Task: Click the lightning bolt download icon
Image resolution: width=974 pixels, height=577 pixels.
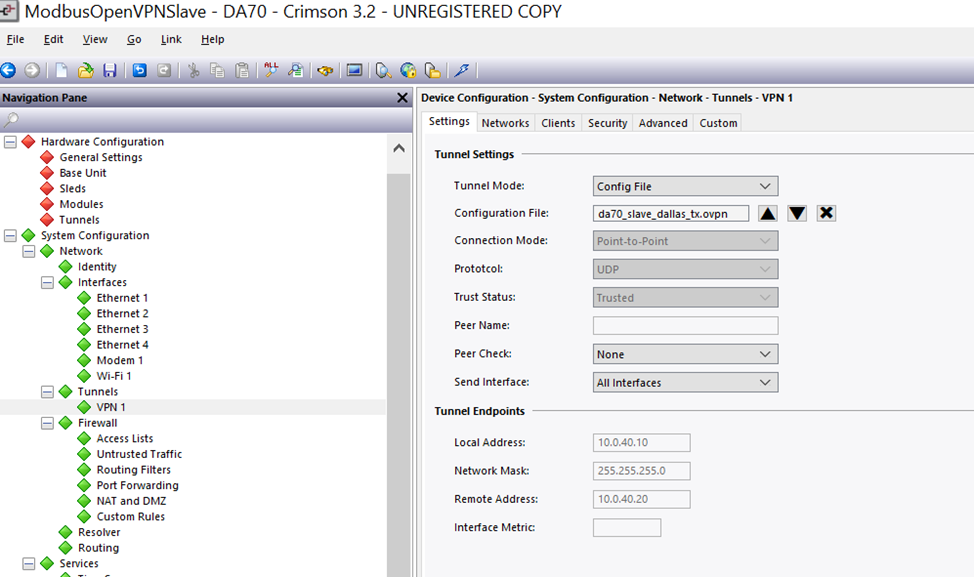Action: click(462, 71)
